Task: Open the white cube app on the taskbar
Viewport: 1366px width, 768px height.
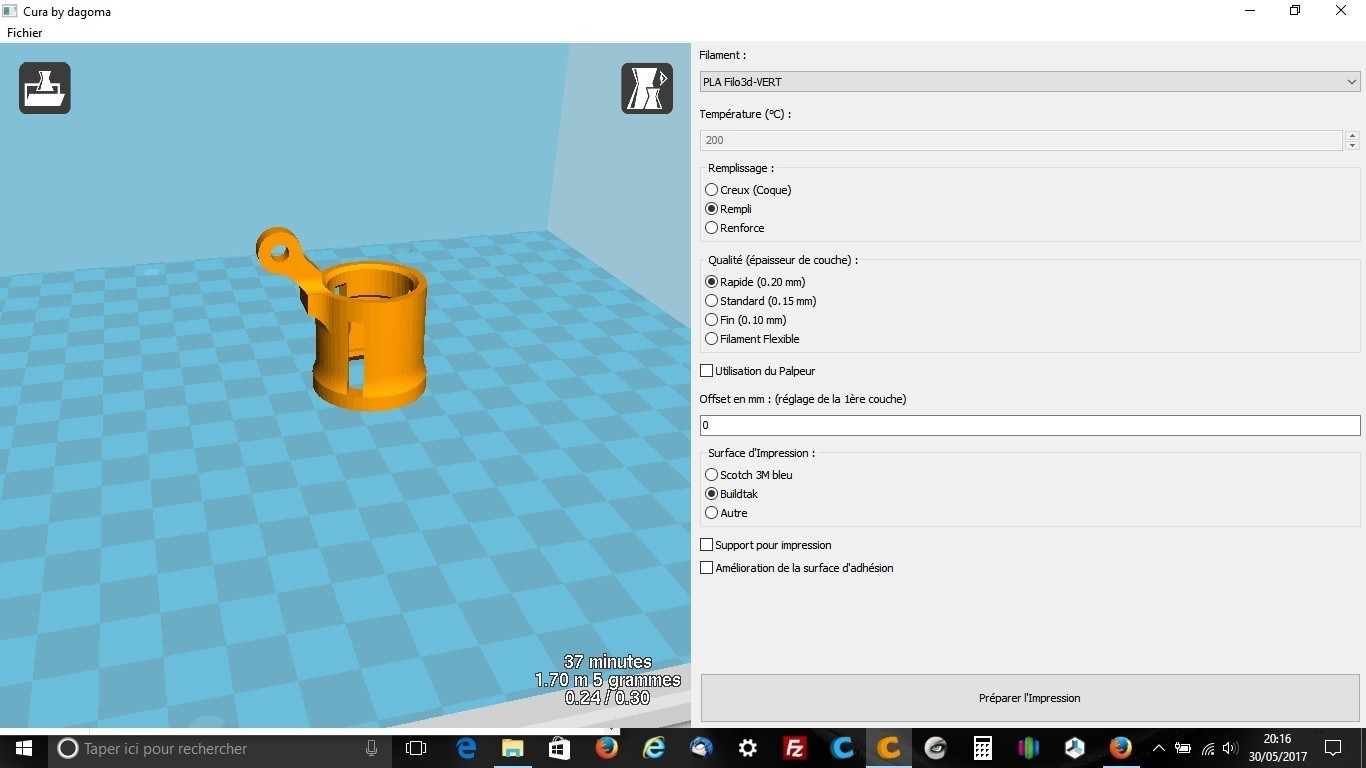Action: [1075, 748]
